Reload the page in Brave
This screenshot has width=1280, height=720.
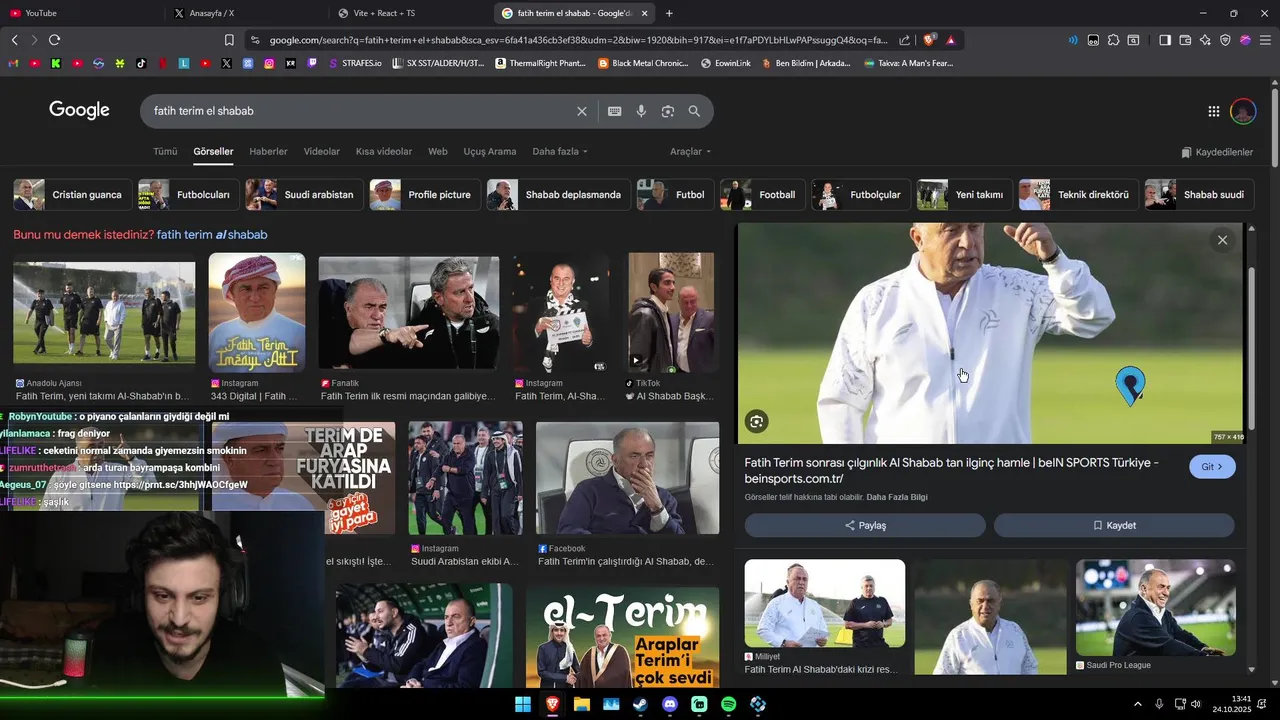54,40
